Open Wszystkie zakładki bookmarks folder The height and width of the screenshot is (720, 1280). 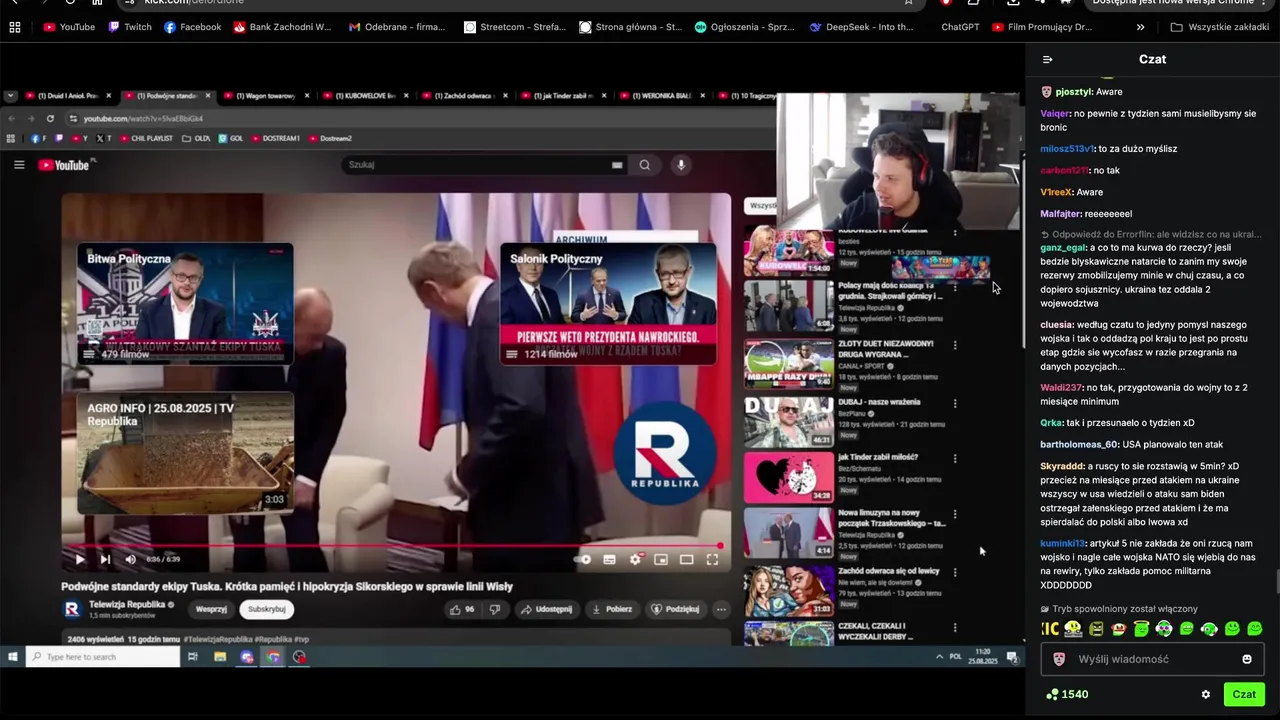tap(1219, 27)
